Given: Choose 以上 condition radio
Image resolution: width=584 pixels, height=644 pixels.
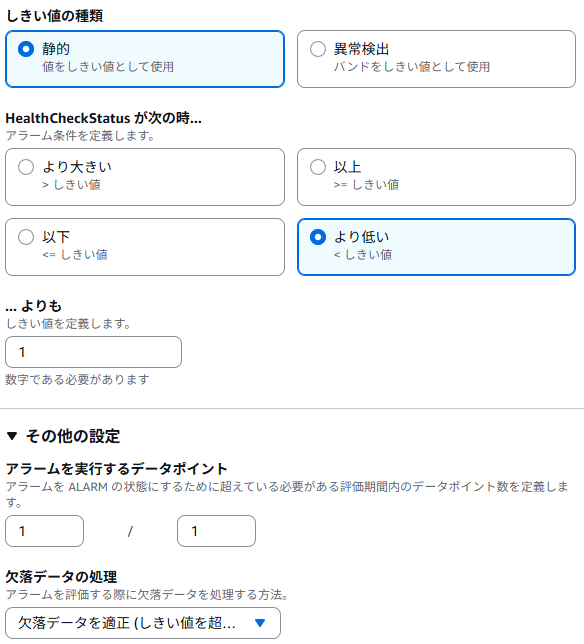Looking at the screenshot, I should pos(318,167).
